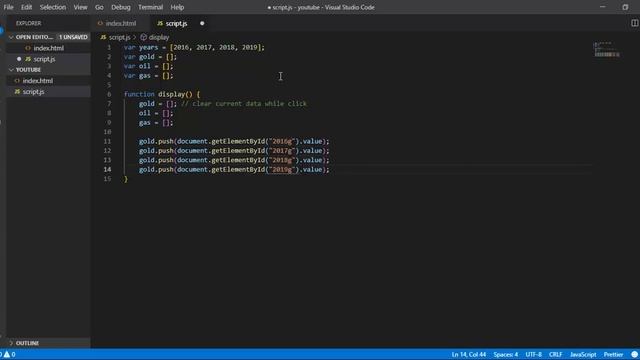The image size is (640, 360).
Task: Click the Prettier status item
Action: (613, 354)
